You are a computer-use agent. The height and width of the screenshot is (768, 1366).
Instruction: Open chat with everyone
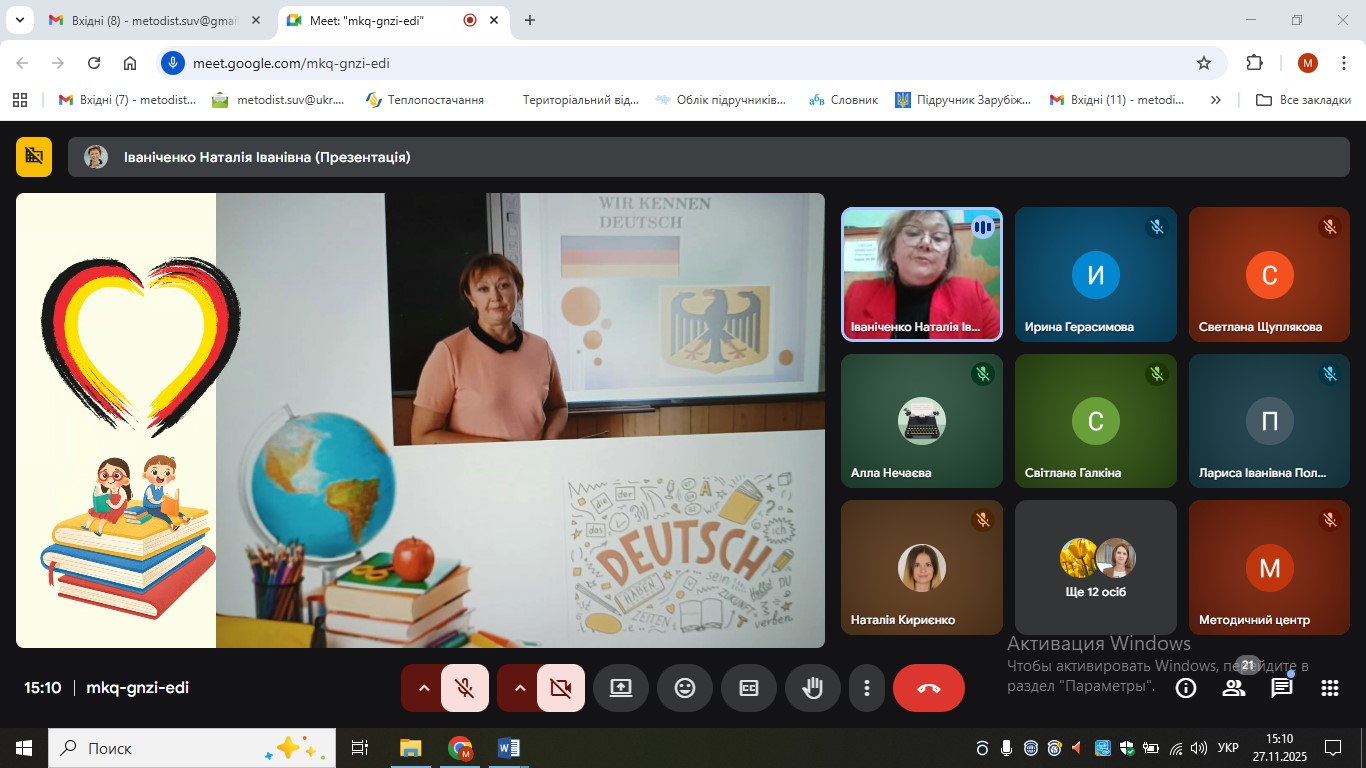1282,688
